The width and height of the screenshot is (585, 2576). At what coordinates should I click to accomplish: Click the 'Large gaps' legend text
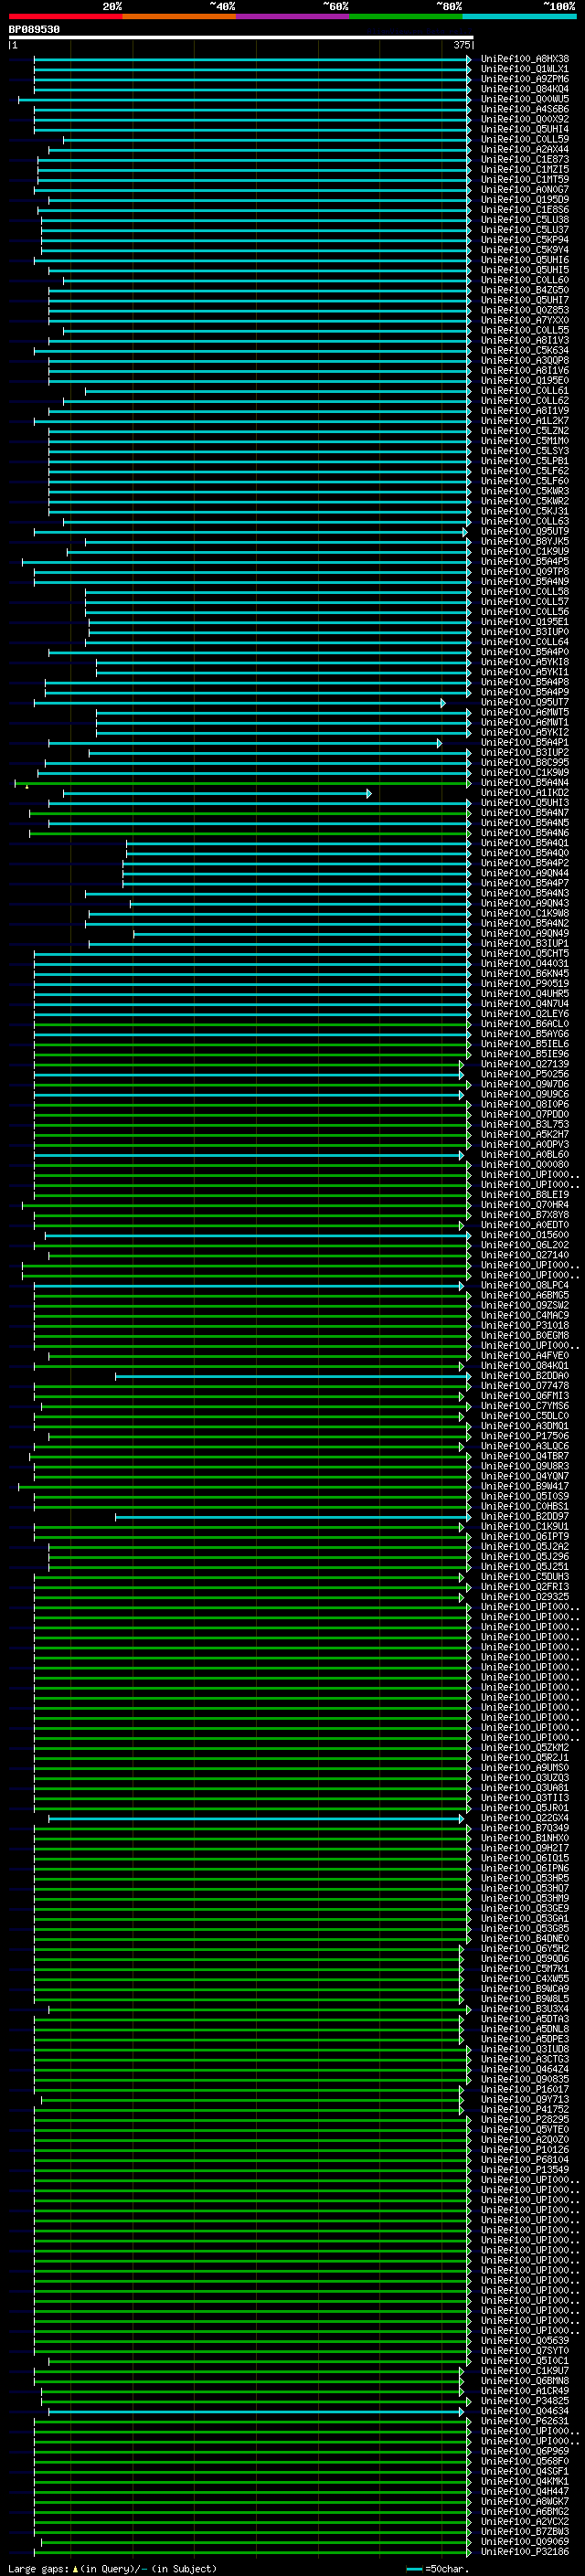tap(38, 2568)
